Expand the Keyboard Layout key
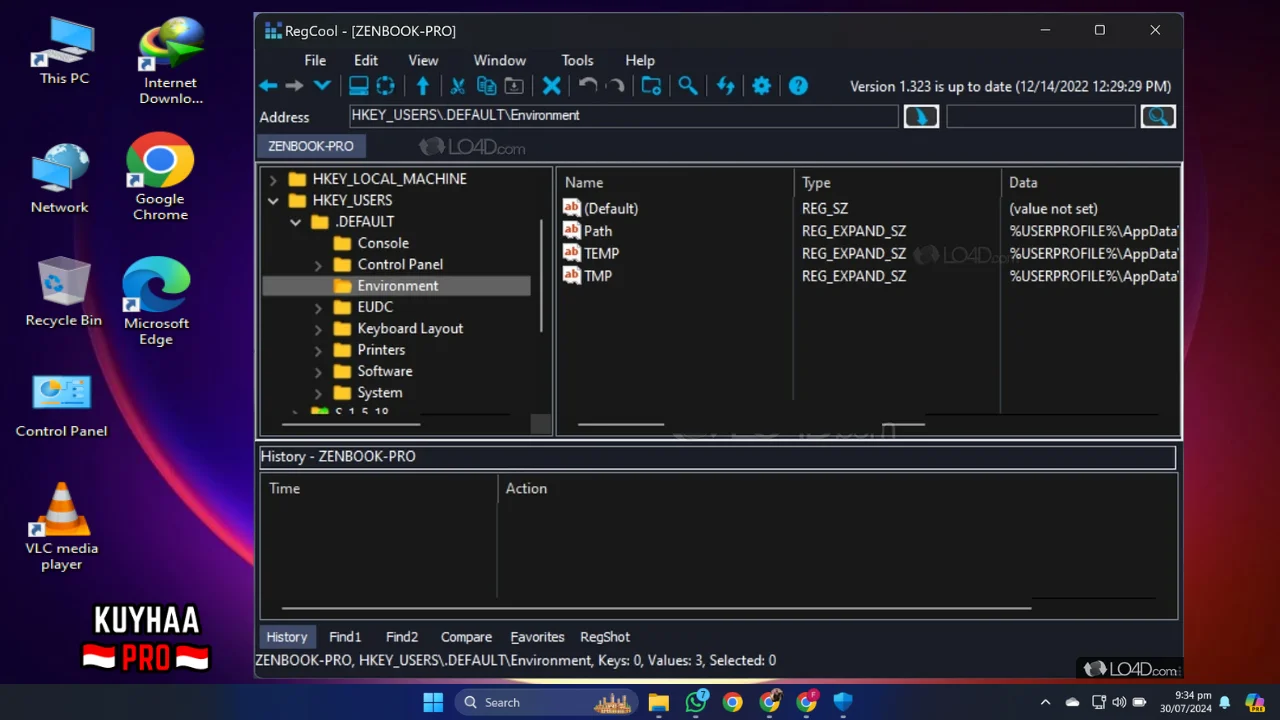Viewport: 1280px width, 720px height. [x=318, y=329]
